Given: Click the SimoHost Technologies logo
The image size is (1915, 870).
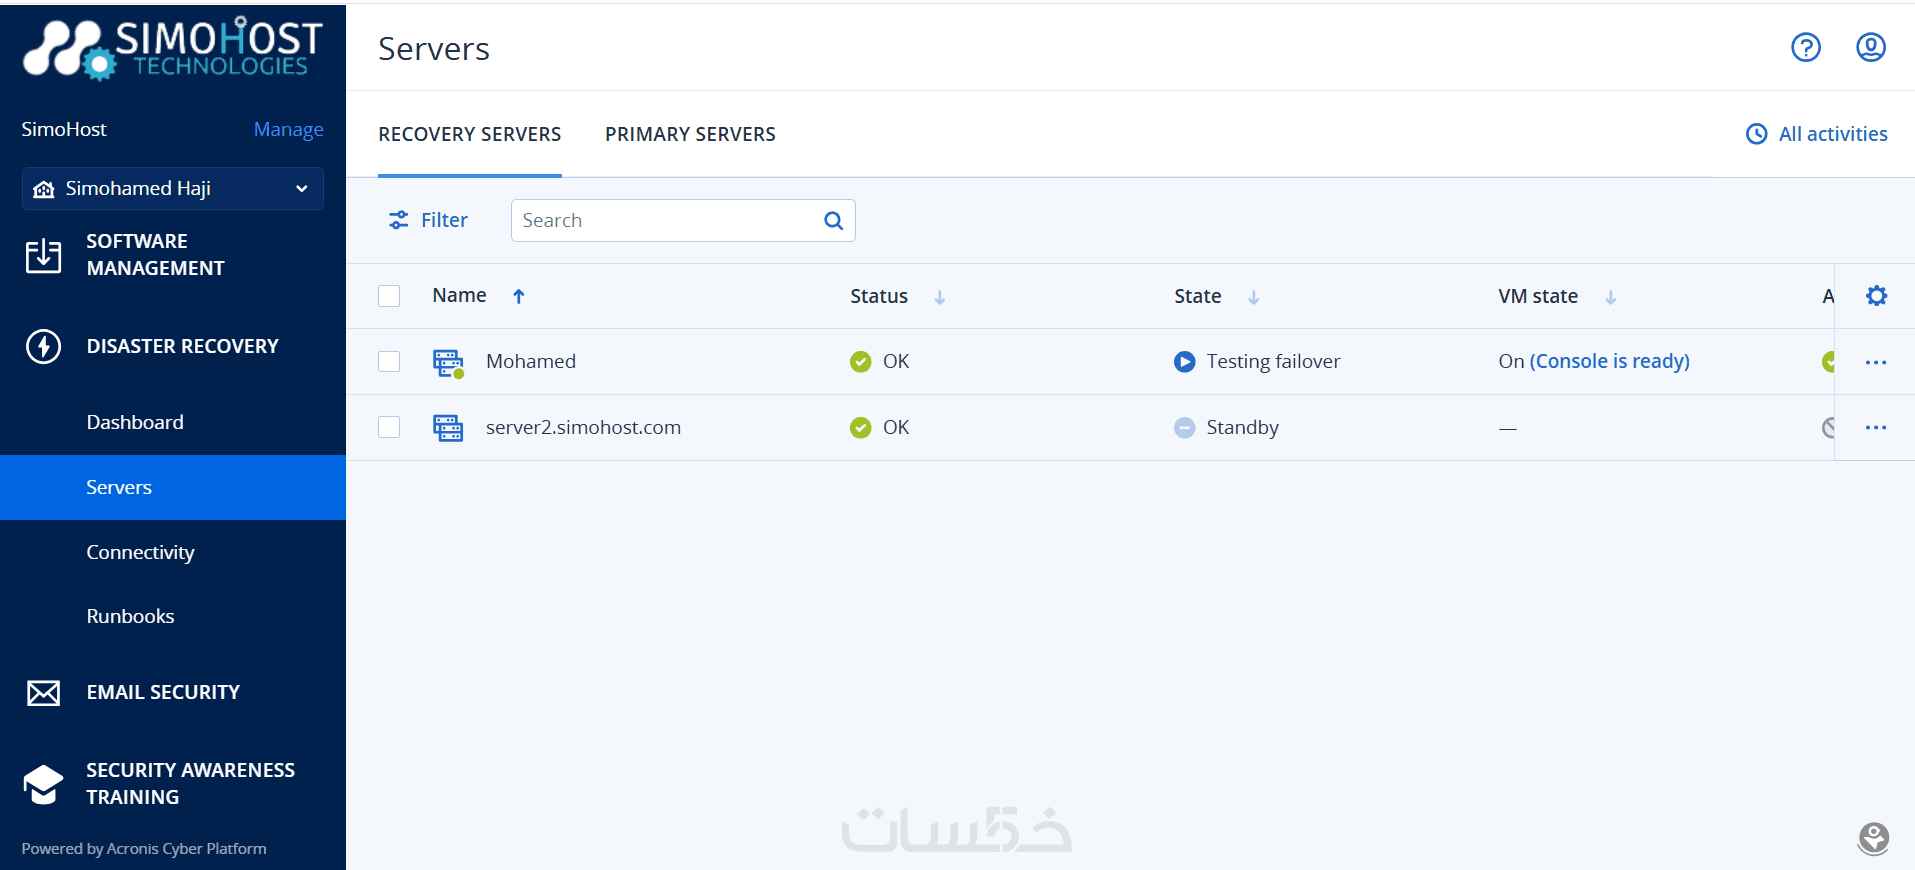Looking at the screenshot, I should tap(173, 47).
